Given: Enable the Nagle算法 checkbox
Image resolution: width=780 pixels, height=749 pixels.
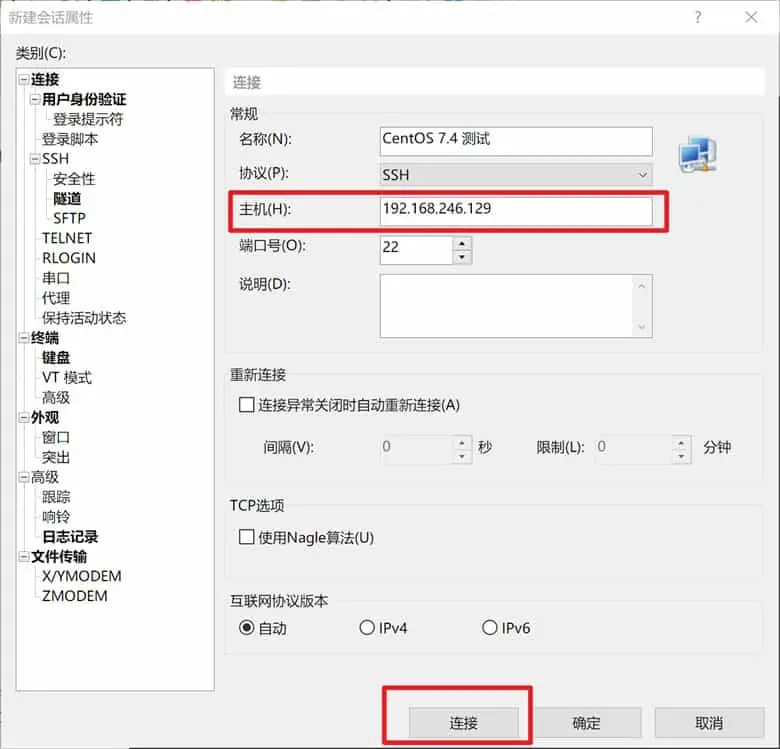Looking at the screenshot, I should coord(247,537).
